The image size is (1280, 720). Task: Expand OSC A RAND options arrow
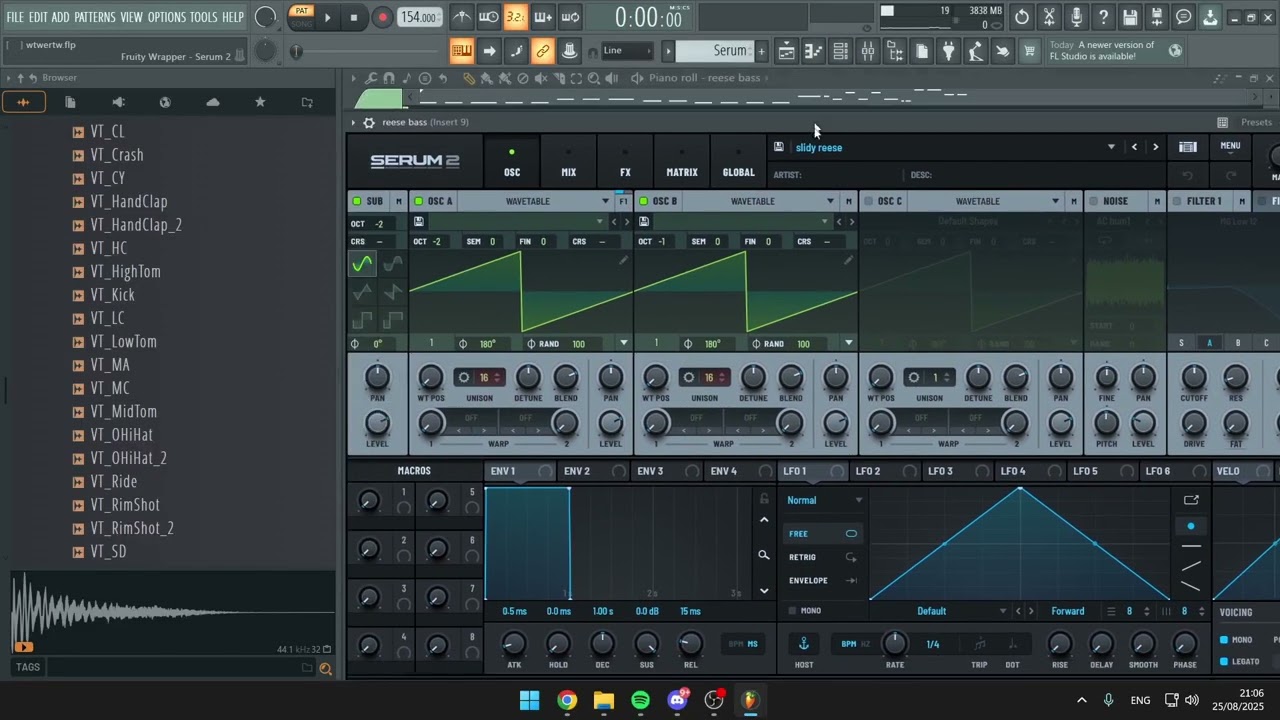coord(624,343)
